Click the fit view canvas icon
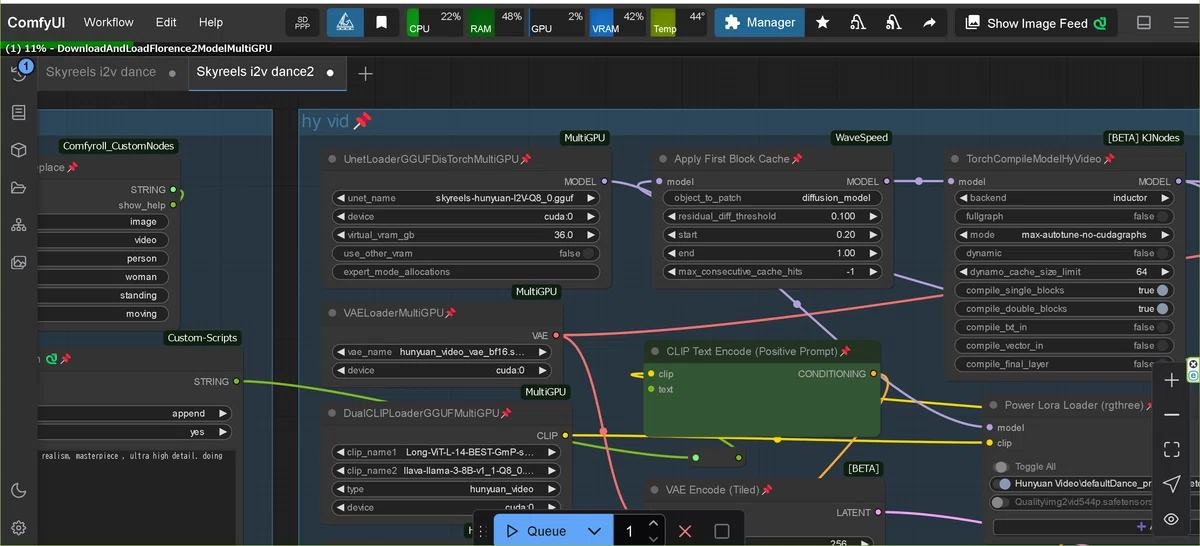The height and width of the screenshot is (546, 1200). click(x=1172, y=450)
